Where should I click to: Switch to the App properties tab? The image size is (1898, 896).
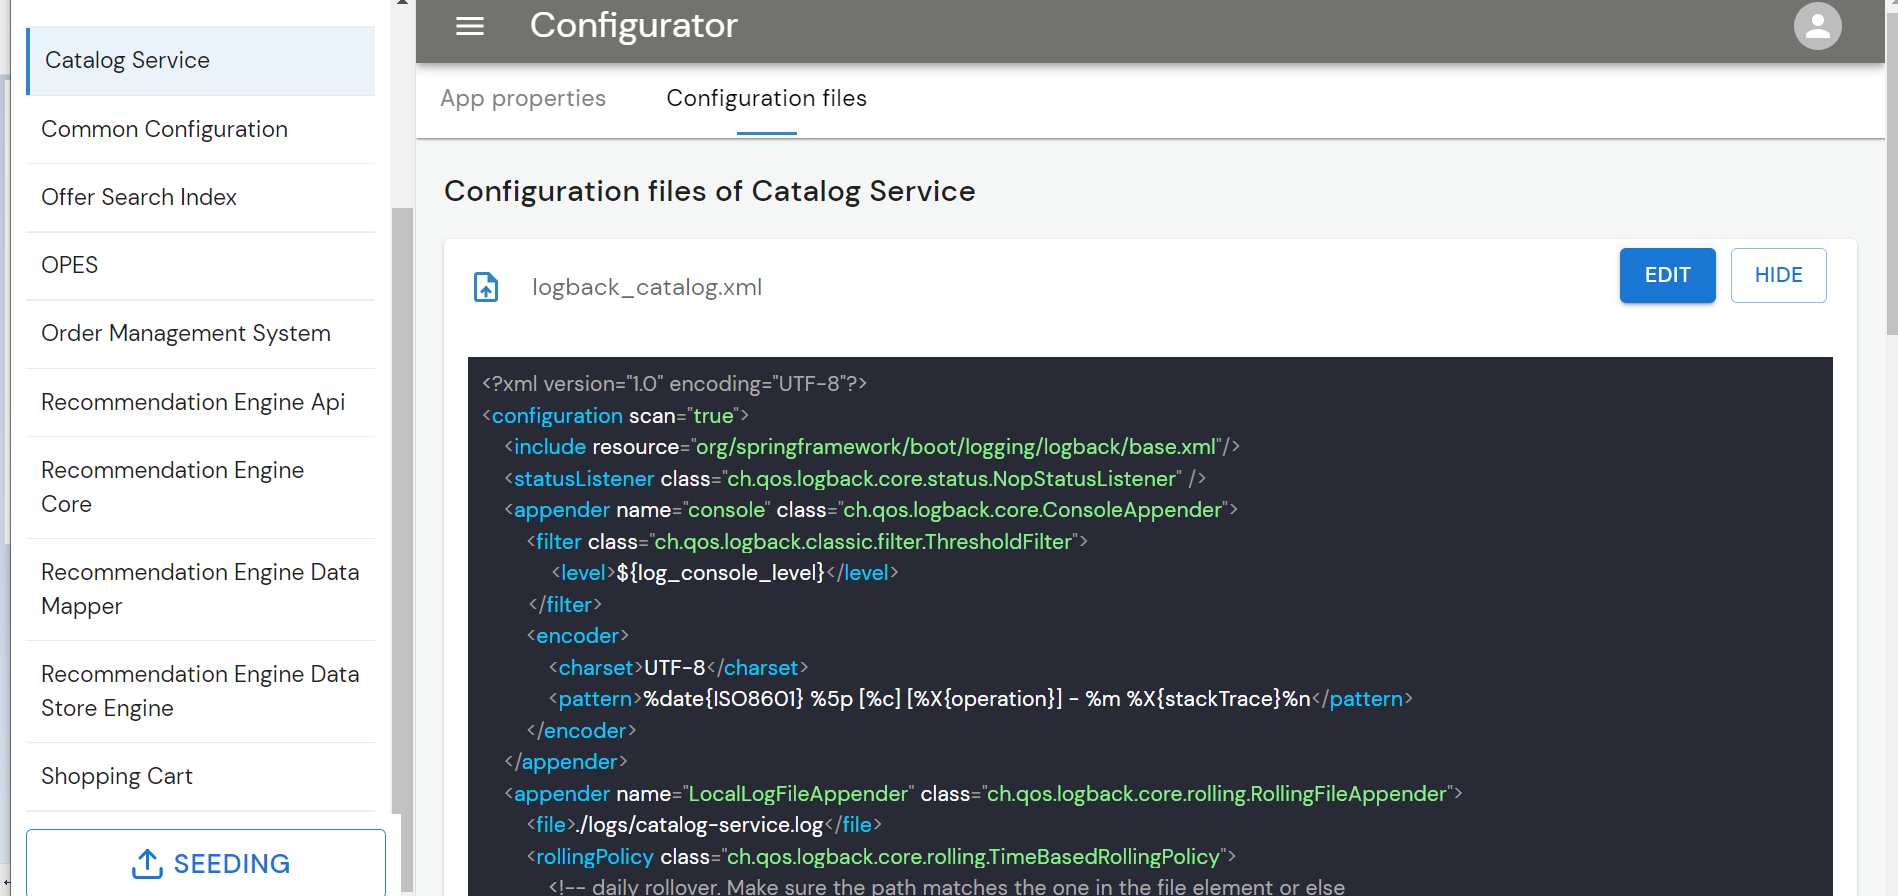pos(523,99)
